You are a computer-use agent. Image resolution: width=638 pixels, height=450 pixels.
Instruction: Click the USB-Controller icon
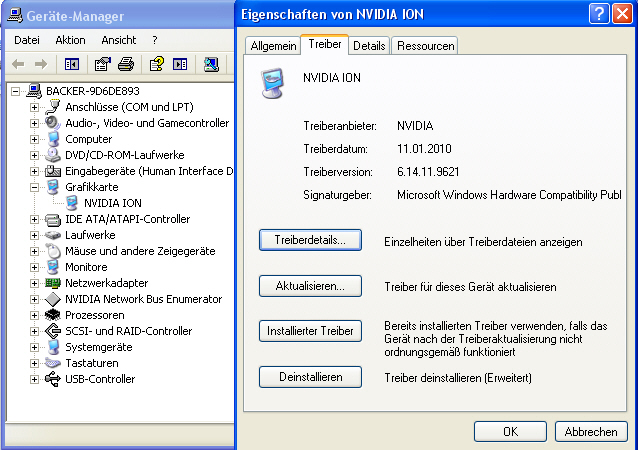tap(53, 379)
